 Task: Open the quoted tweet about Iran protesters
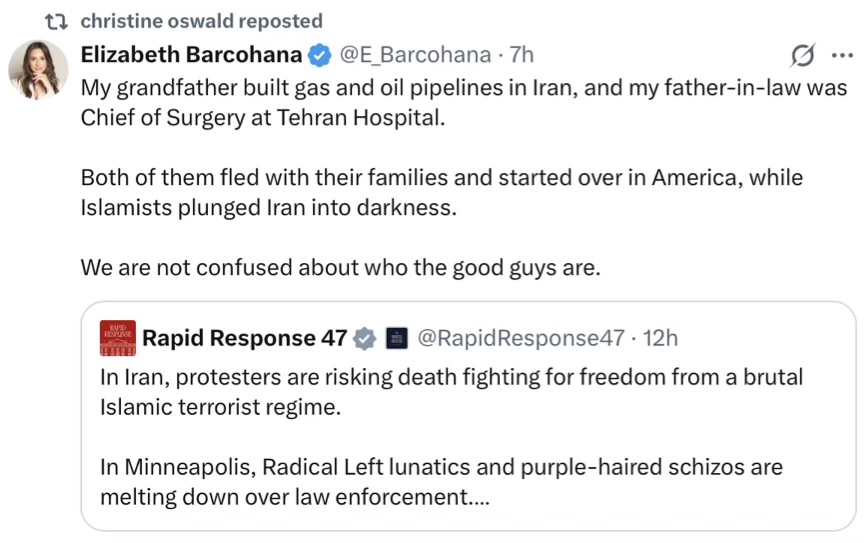pos(451,392)
